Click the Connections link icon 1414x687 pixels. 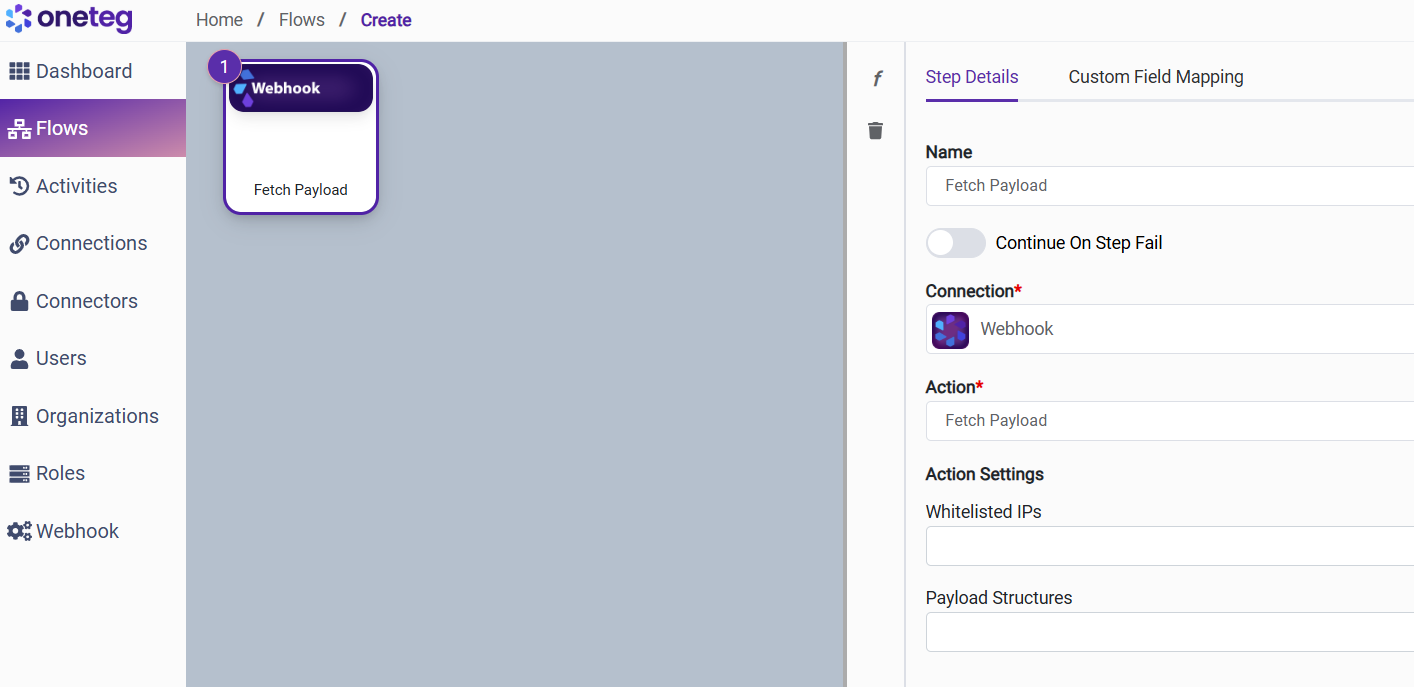19,244
